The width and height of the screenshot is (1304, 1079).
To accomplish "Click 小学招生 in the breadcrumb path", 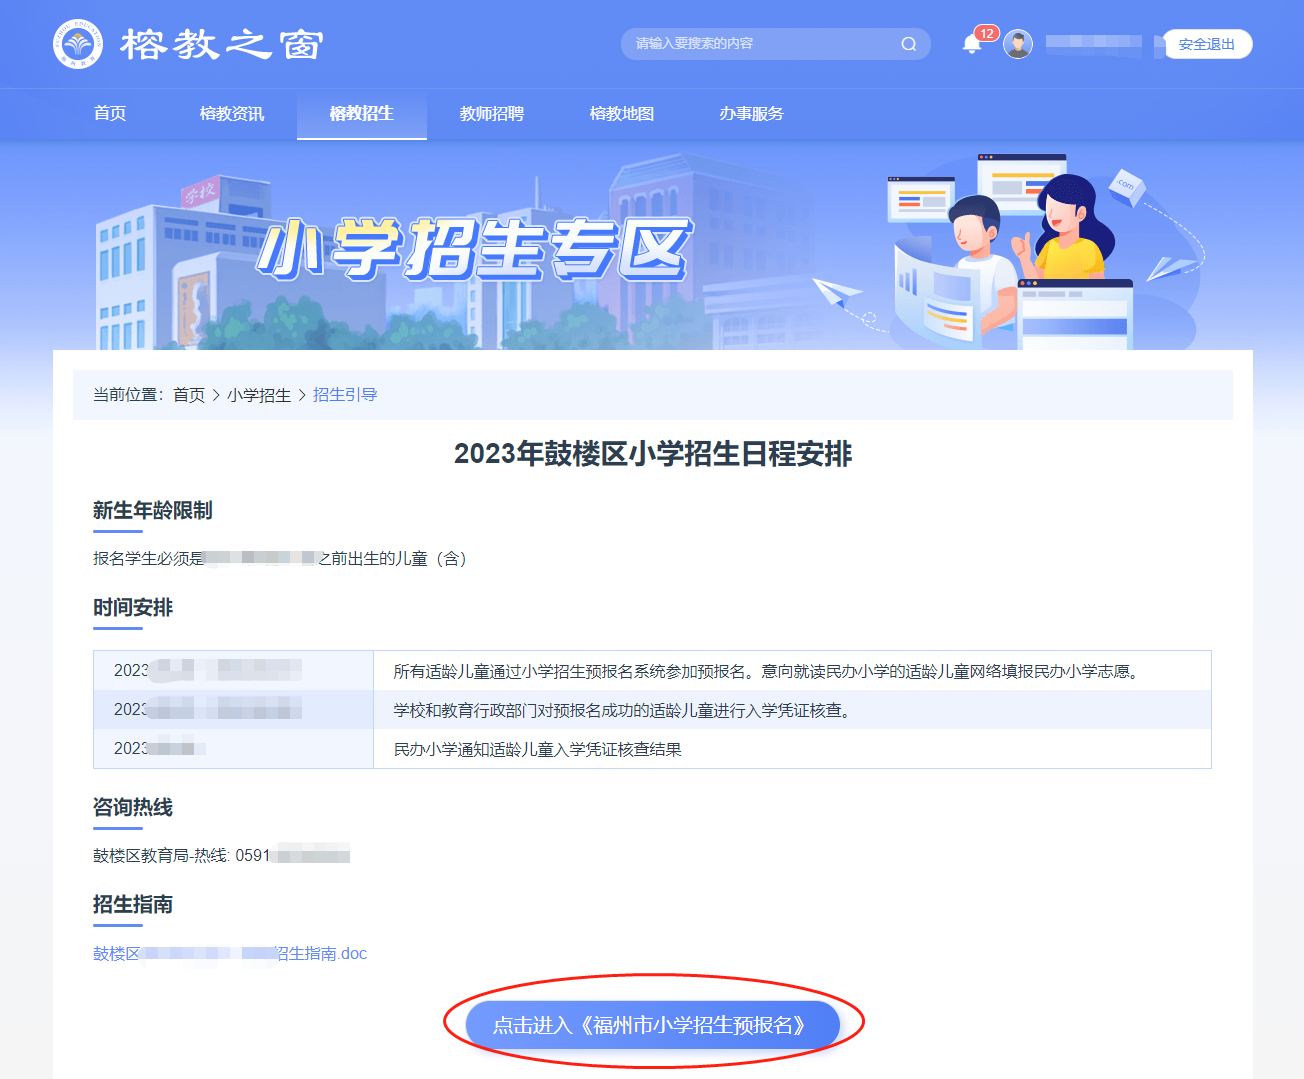I will click(259, 395).
